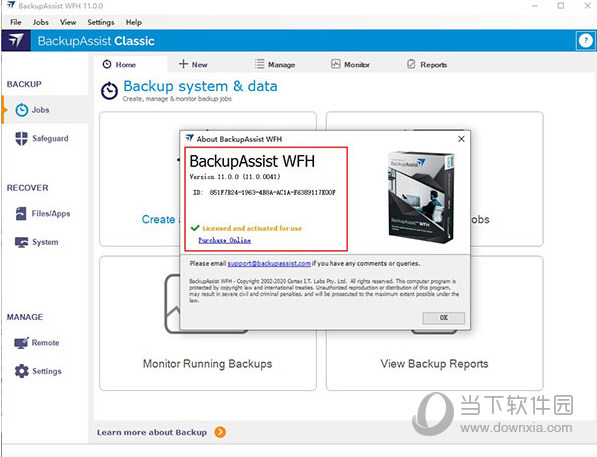Click the BackupAssist product box image

tap(421, 197)
